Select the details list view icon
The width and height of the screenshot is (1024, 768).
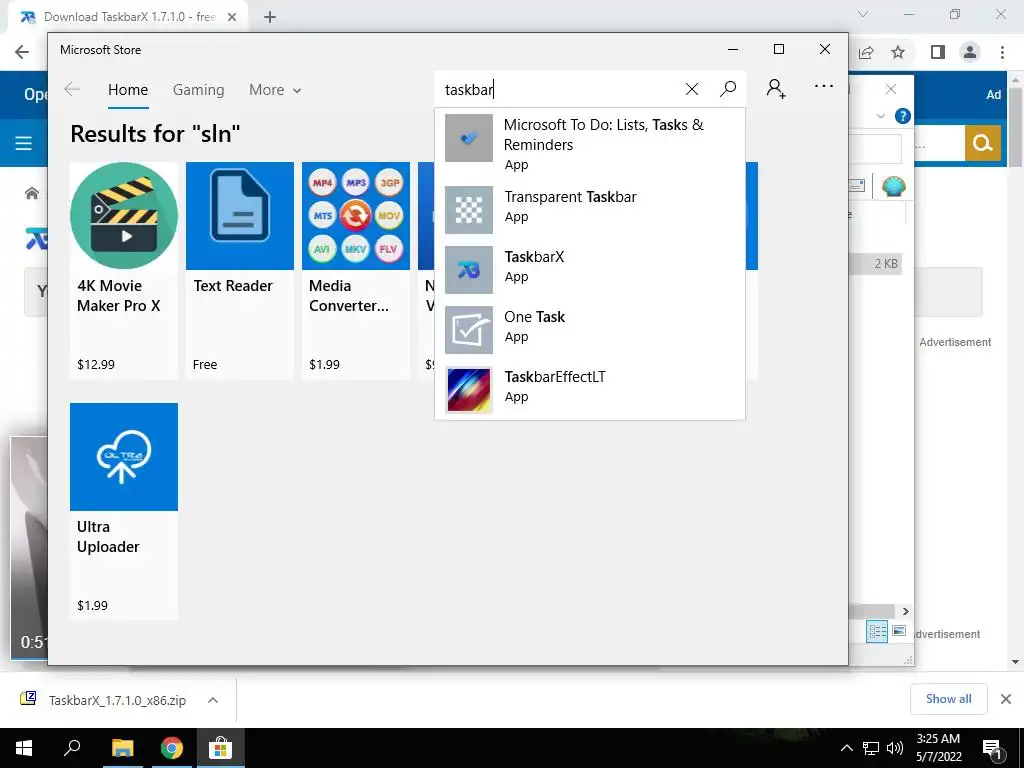(877, 632)
